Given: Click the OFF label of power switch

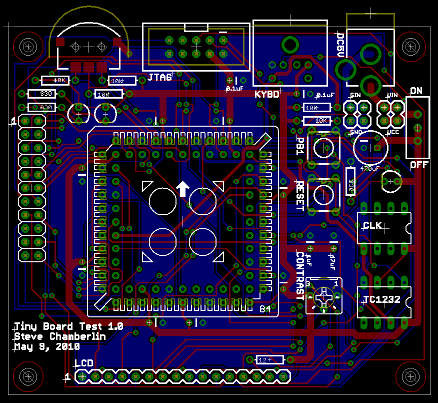Looking at the screenshot, I should point(419,165).
